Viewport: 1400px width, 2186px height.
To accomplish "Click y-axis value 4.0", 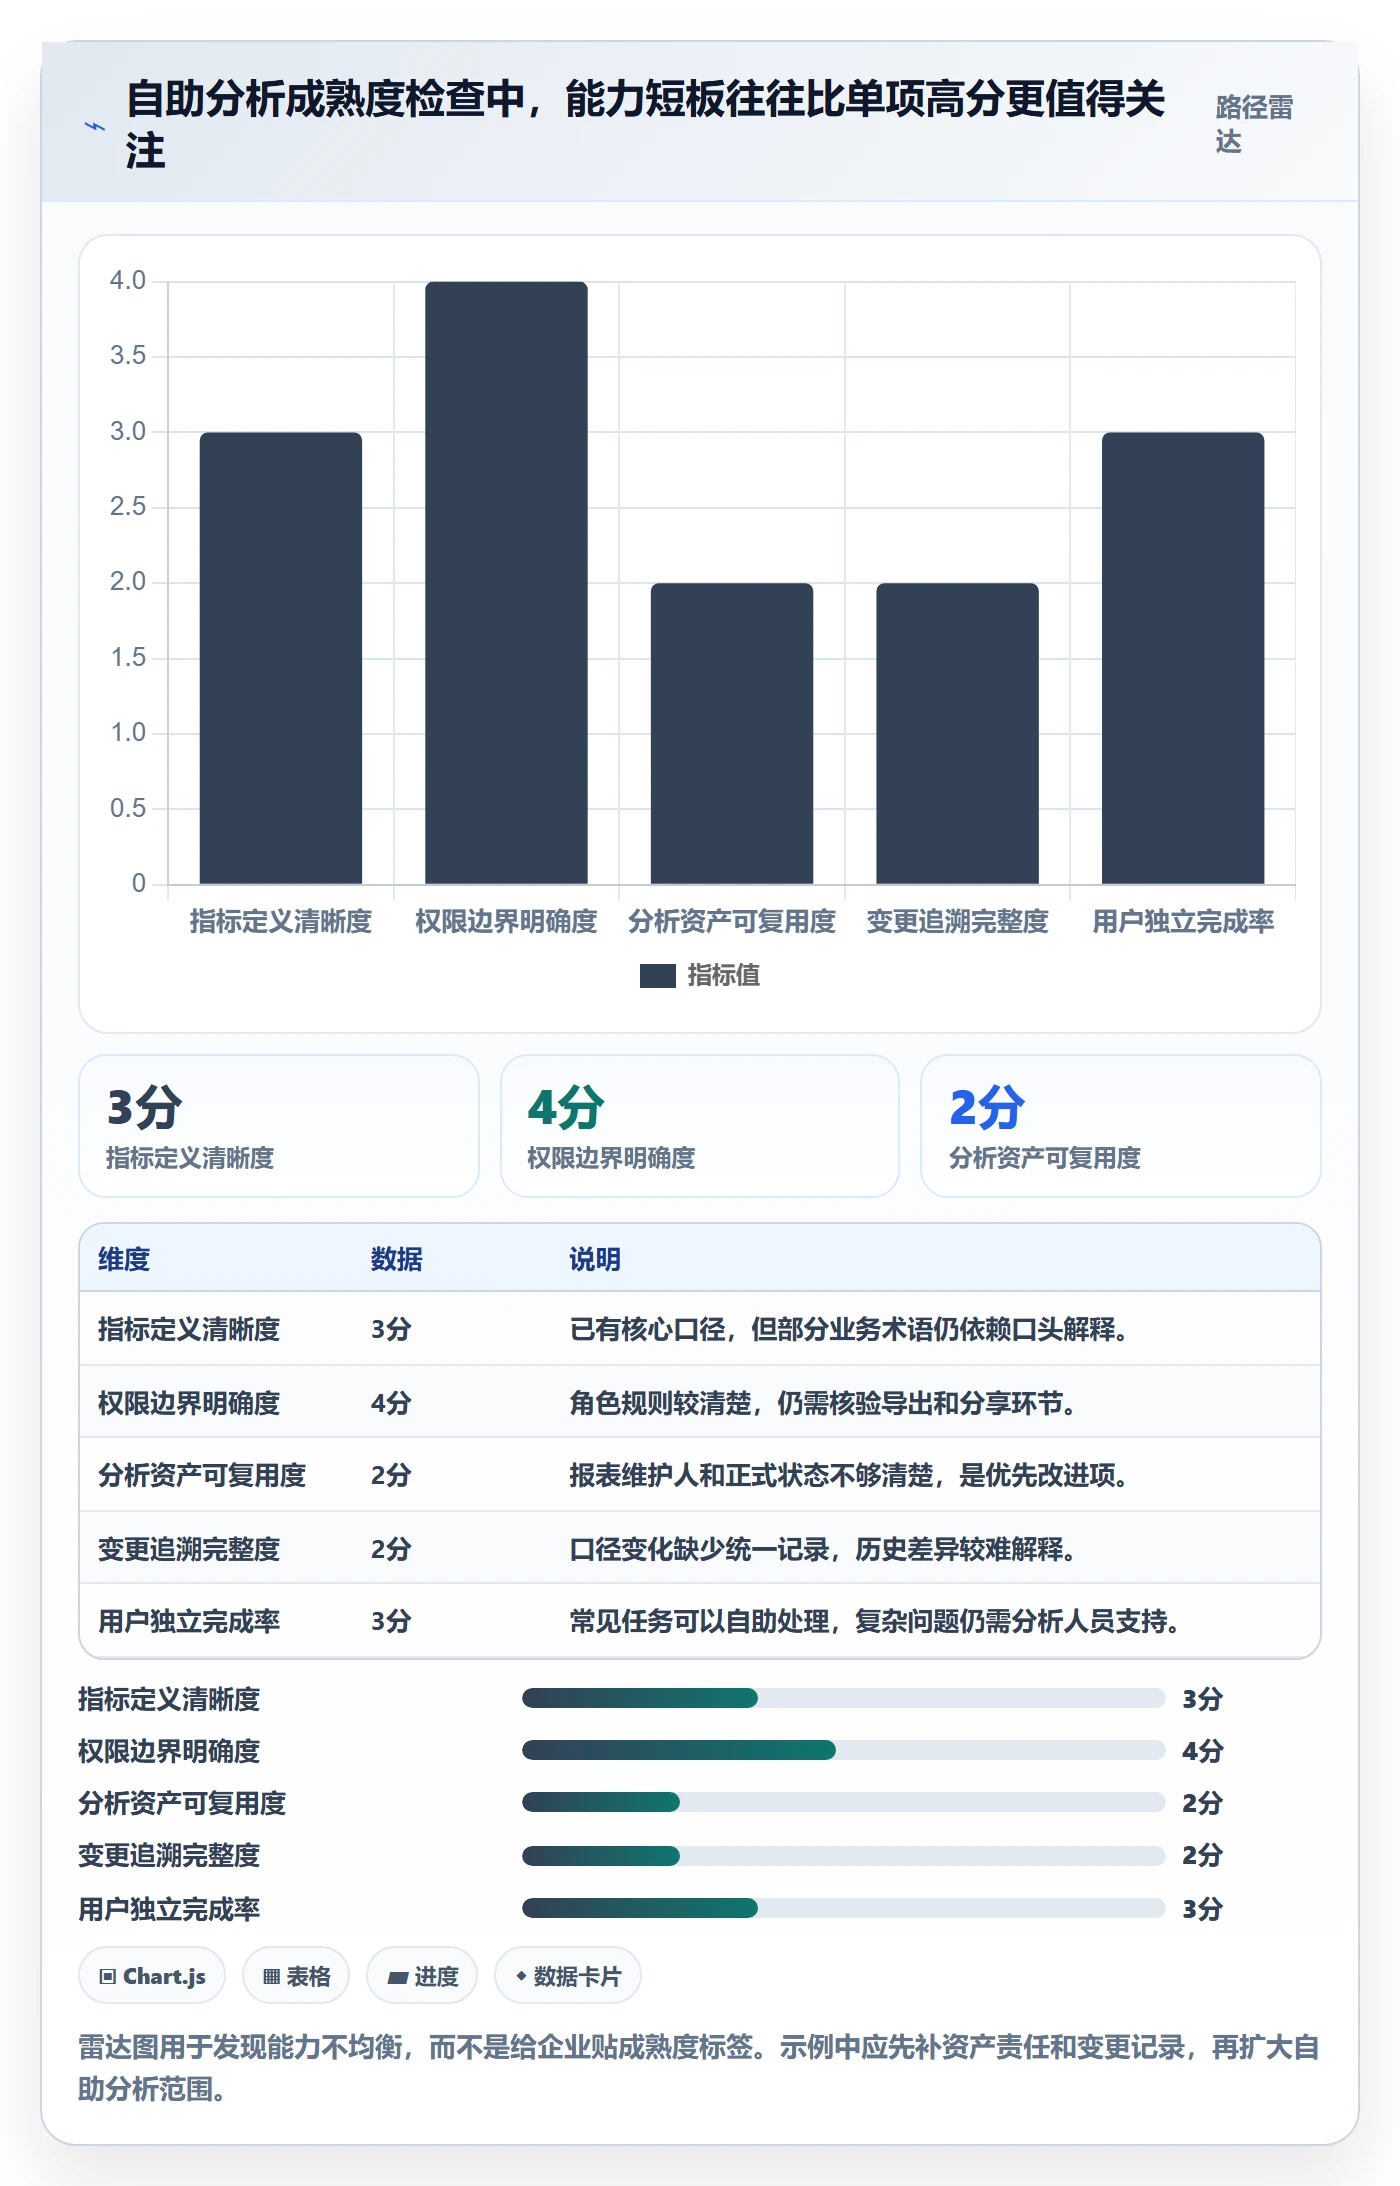I will 128,280.
